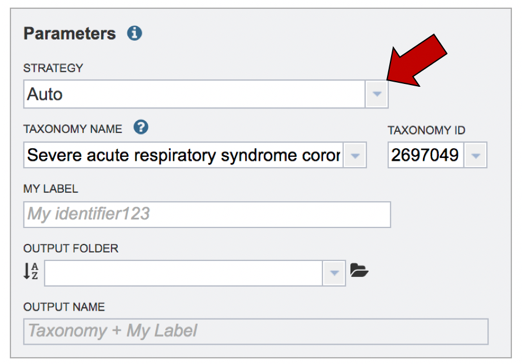This screenshot has height=364, width=522.
Task: Click the Parameters heading text
Action: pyautogui.click(x=70, y=34)
